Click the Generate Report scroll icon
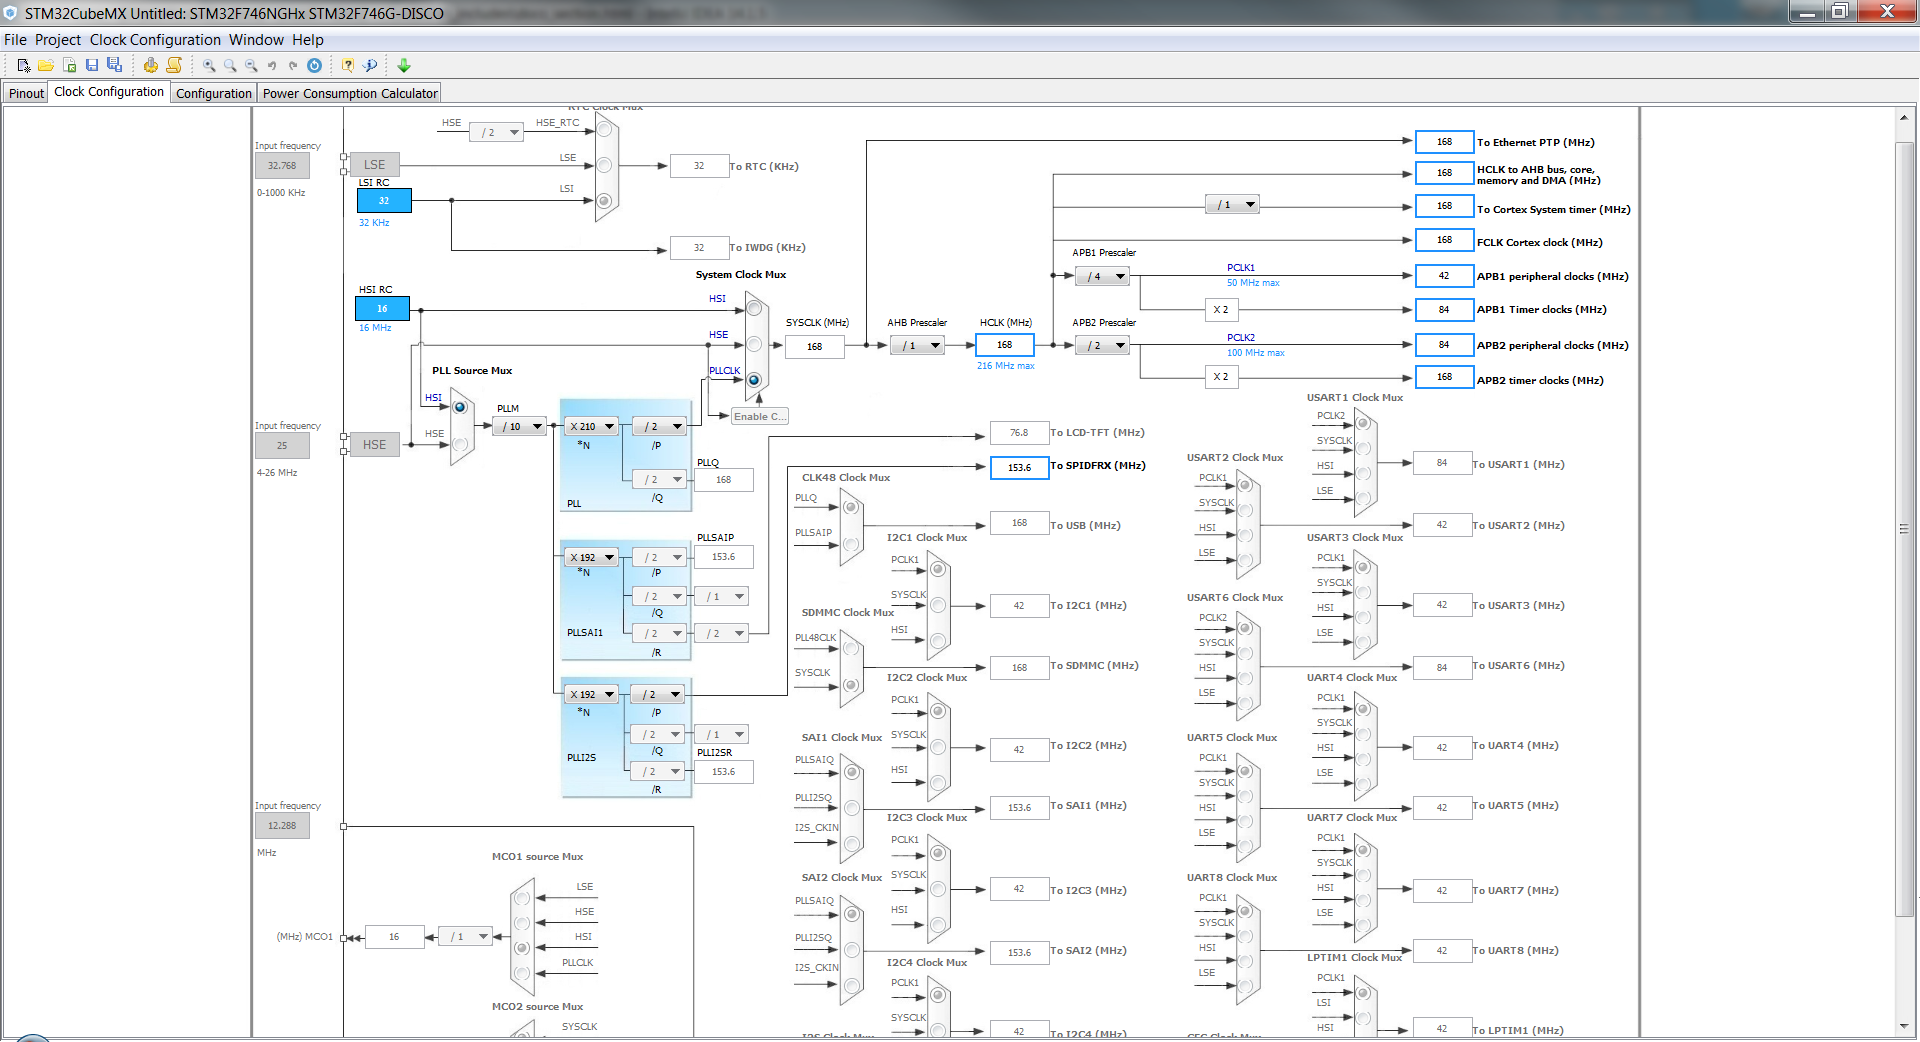1920x1042 pixels. coord(174,66)
